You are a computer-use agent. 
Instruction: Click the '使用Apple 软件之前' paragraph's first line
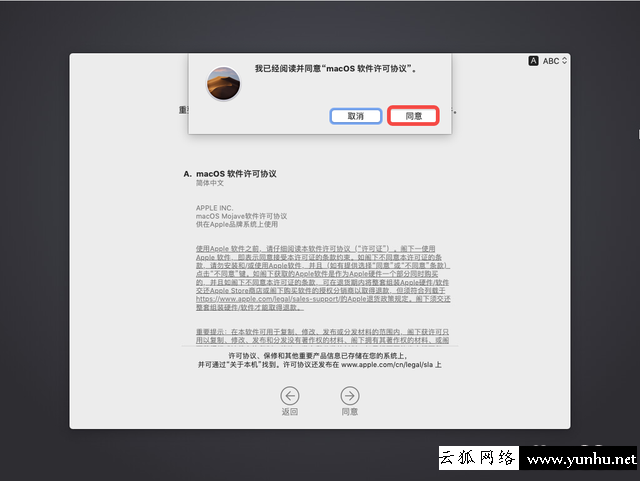316,249
